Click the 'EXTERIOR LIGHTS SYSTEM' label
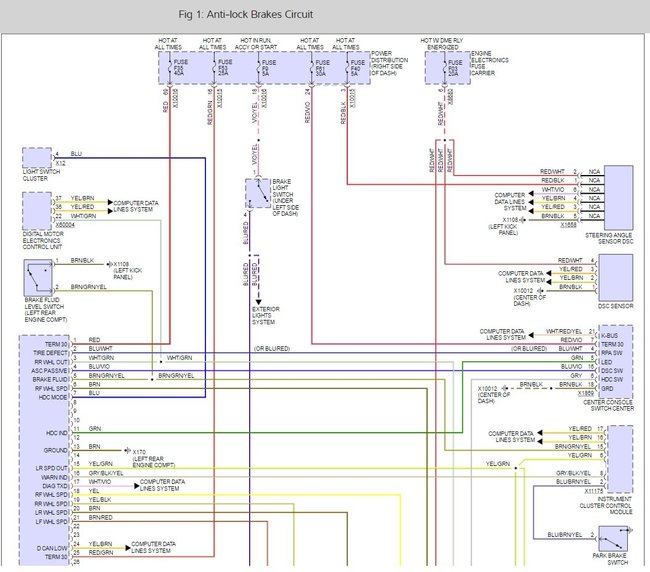The image size is (650, 572). point(266,315)
